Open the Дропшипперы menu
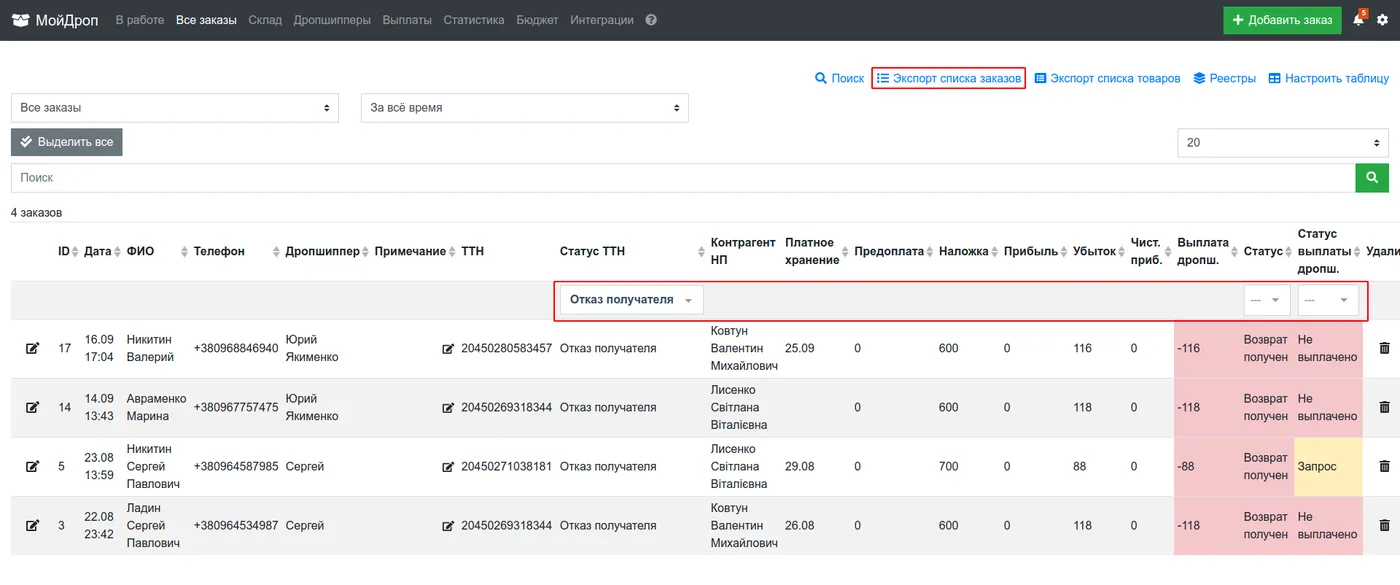This screenshot has height=585, width=1400. [x=332, y=20]
